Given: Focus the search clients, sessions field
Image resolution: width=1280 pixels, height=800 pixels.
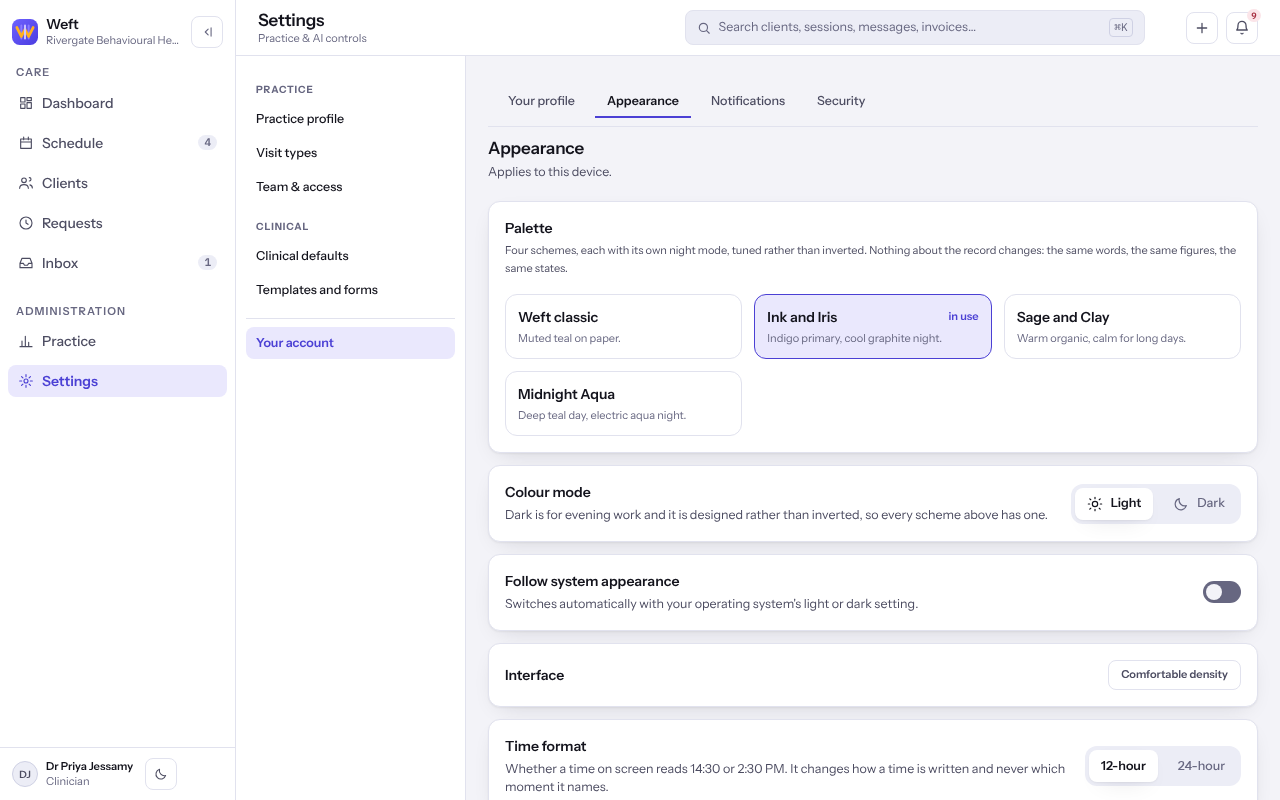Looking at the screenshot, I should click(x=915, y=28).
